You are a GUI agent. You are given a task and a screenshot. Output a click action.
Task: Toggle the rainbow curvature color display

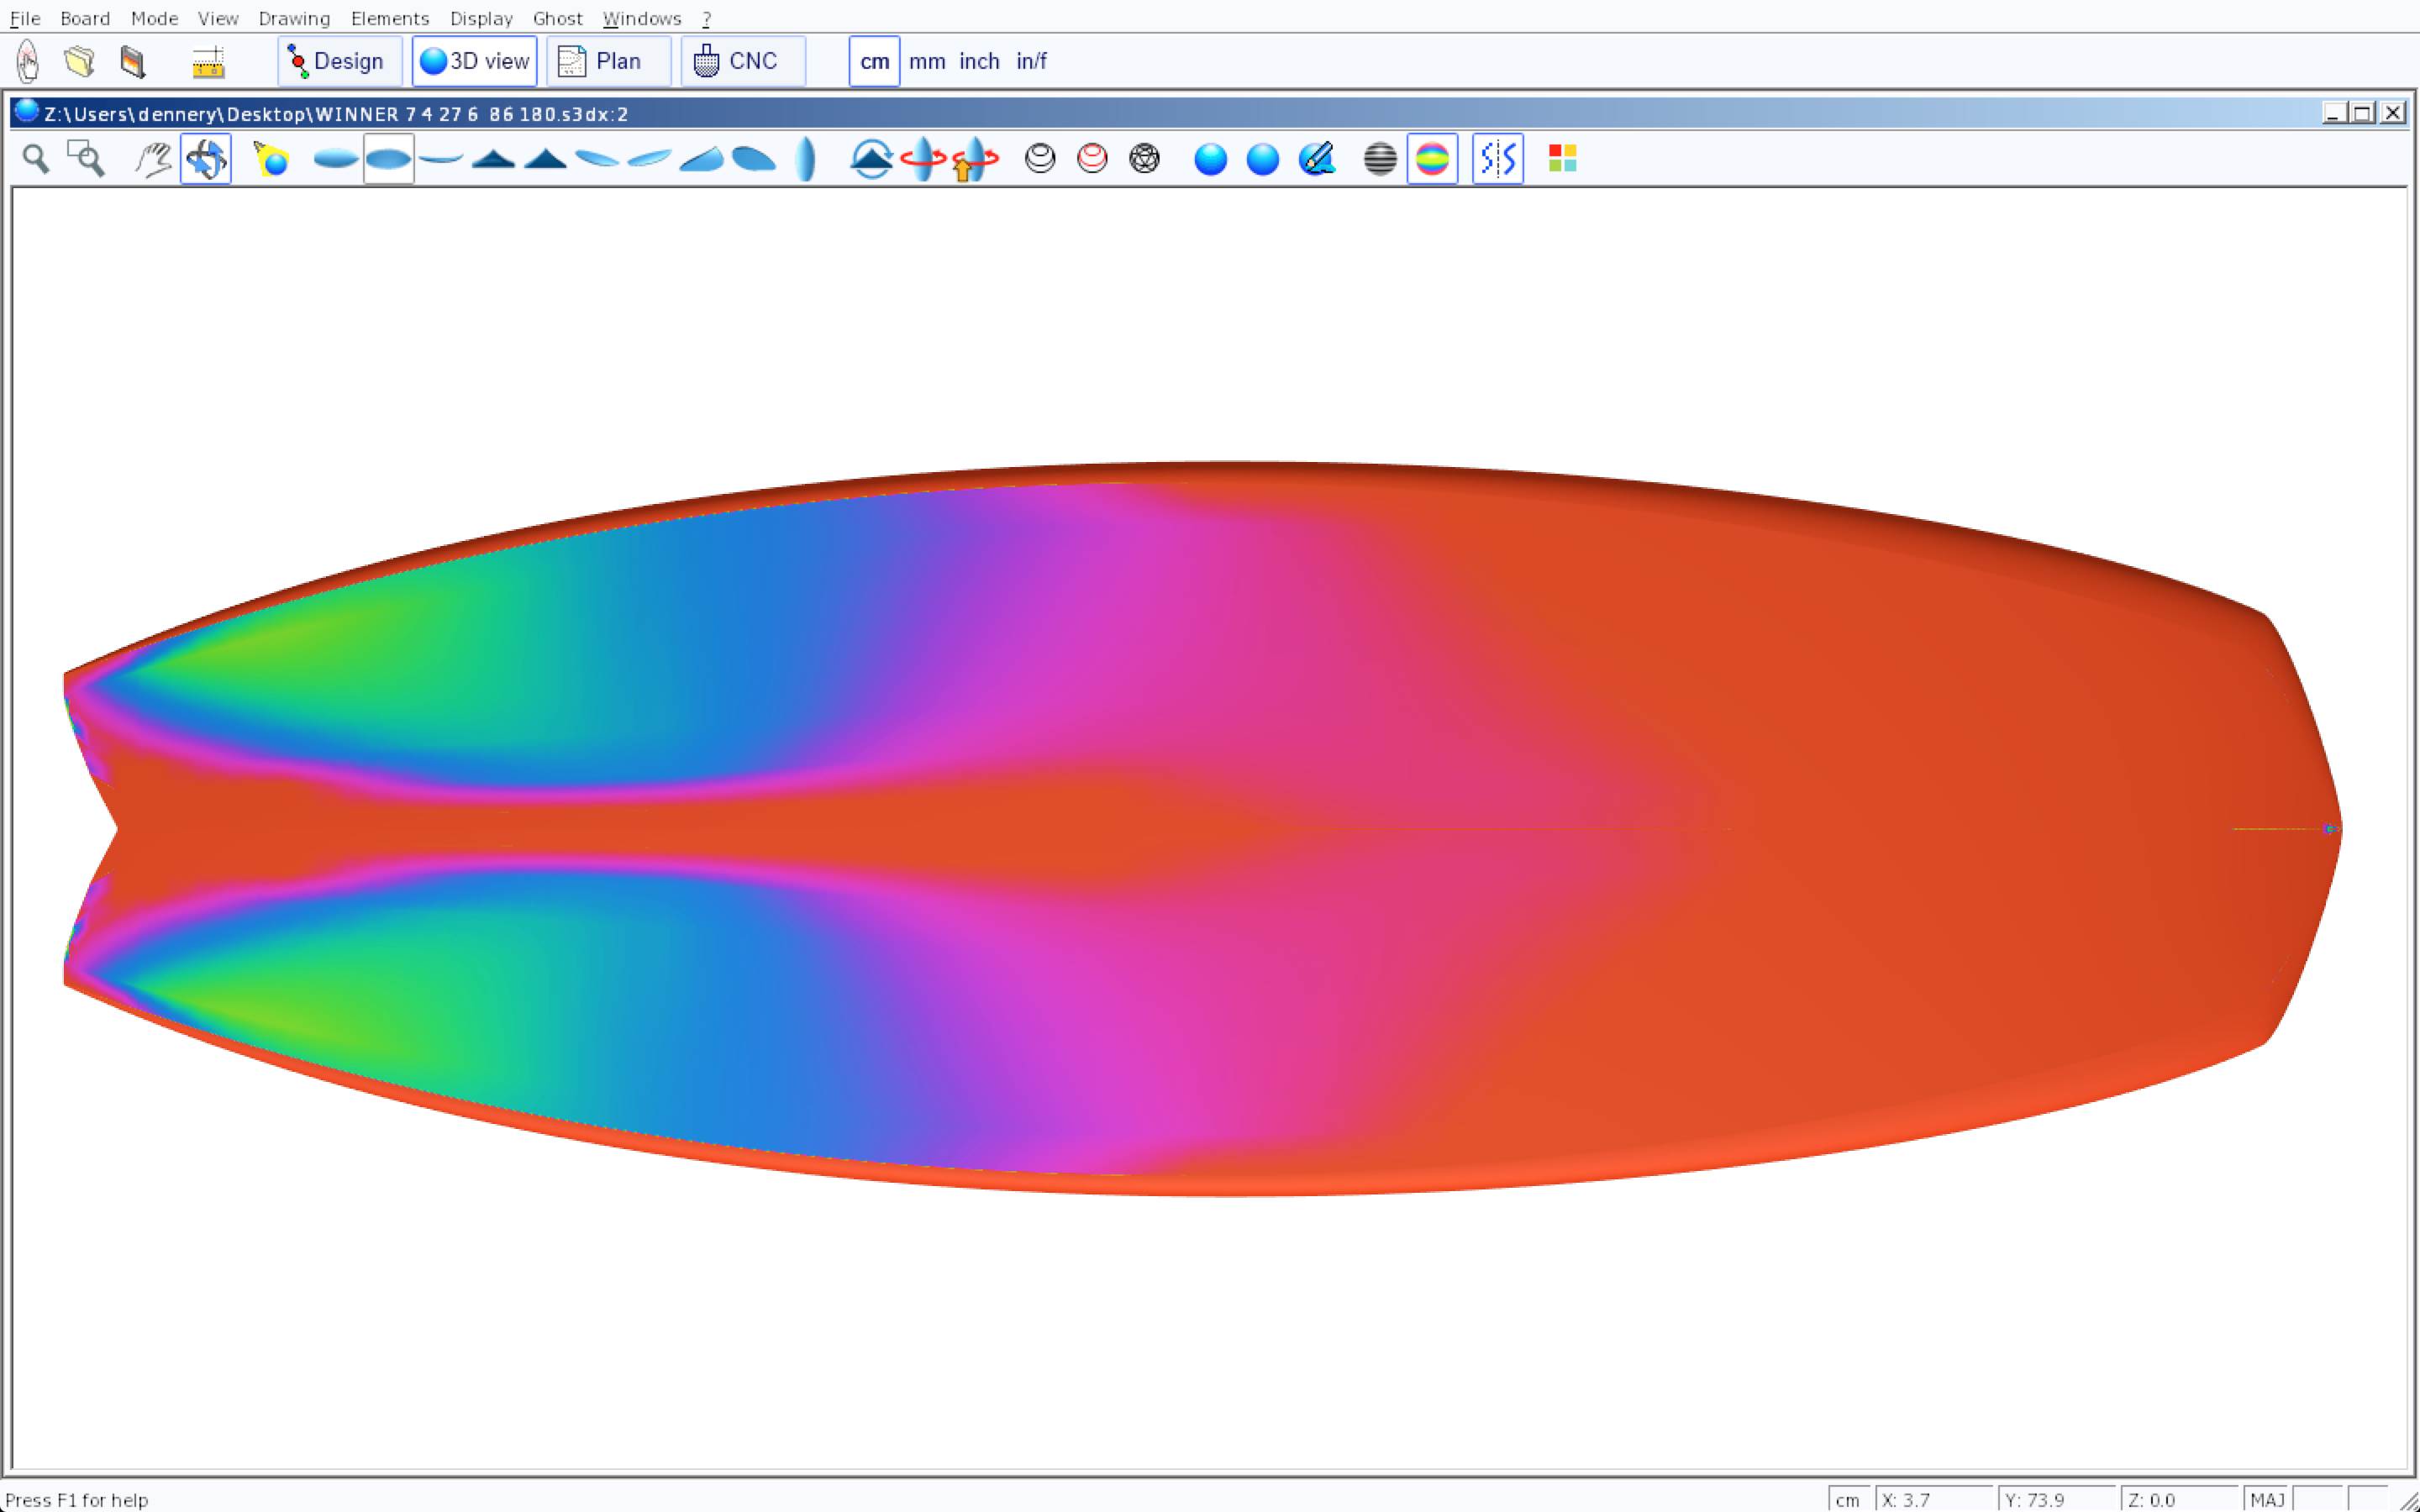click(1432, 158)
